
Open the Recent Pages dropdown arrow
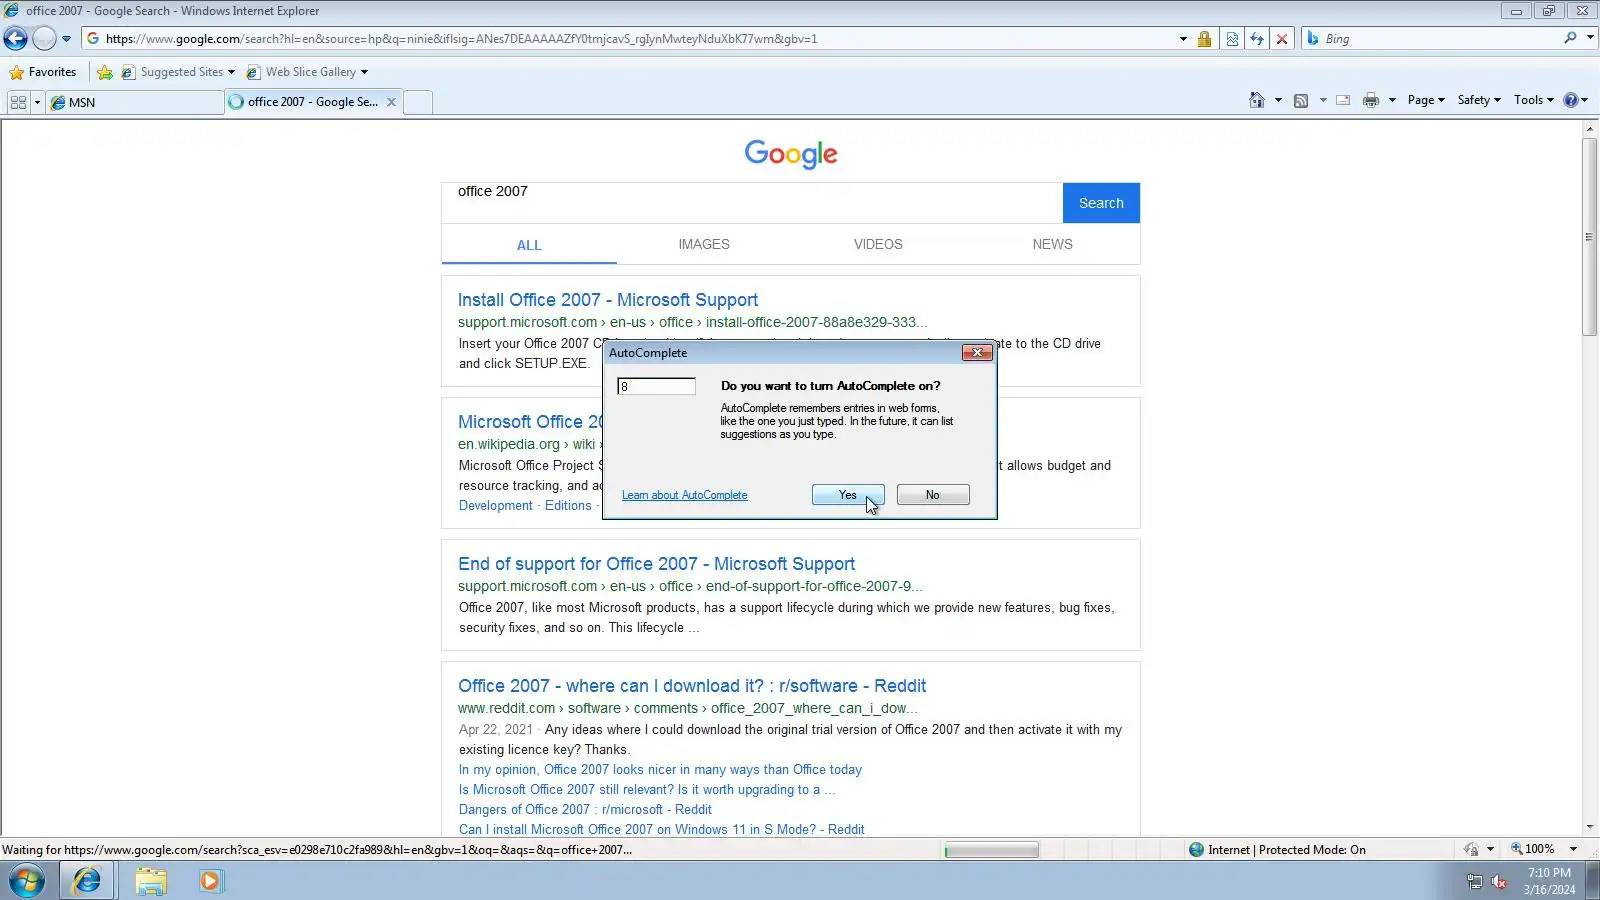[66, 39]
